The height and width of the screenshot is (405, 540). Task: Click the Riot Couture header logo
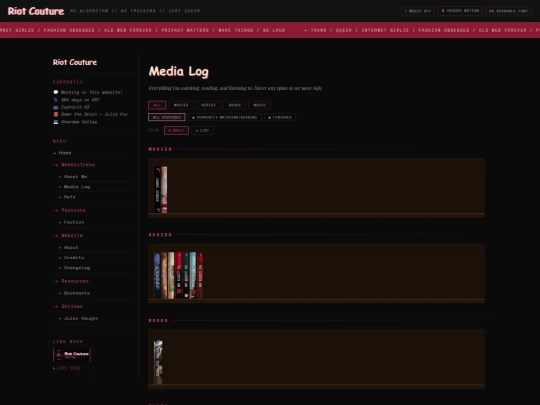coord(36,11)
